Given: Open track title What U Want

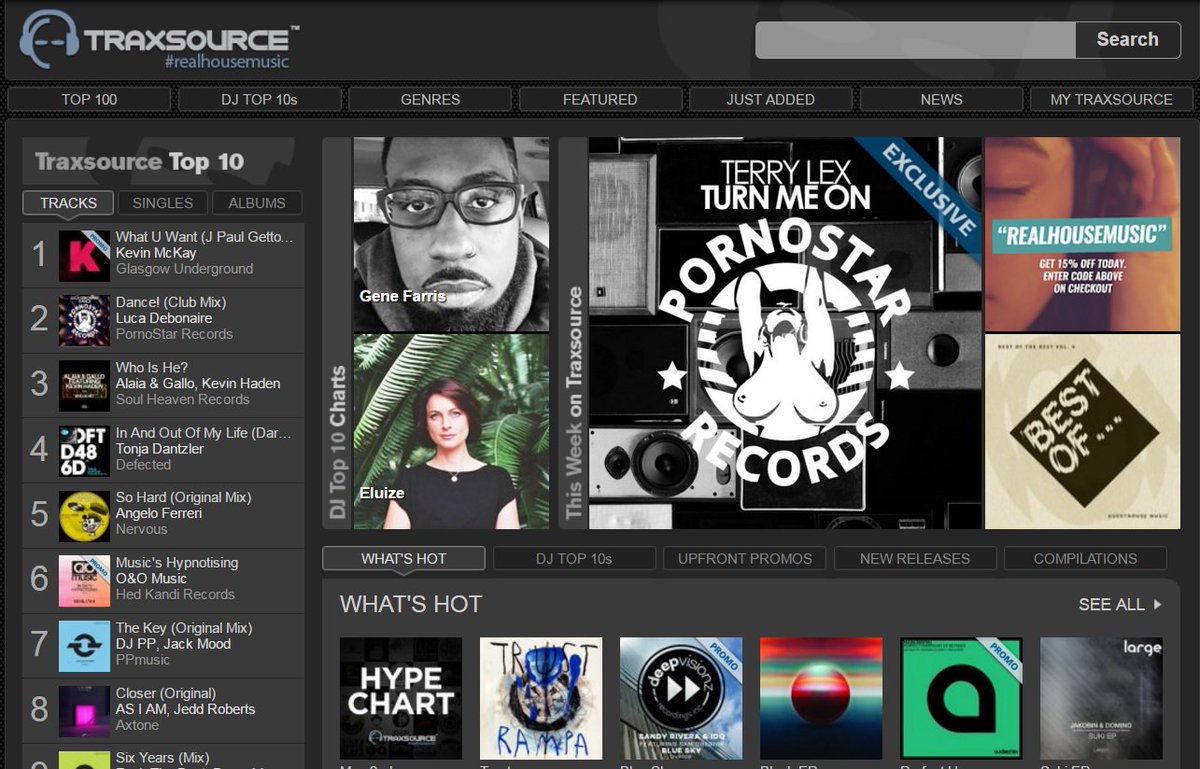Looking at the screenshot, I should (x=205, y=237).
